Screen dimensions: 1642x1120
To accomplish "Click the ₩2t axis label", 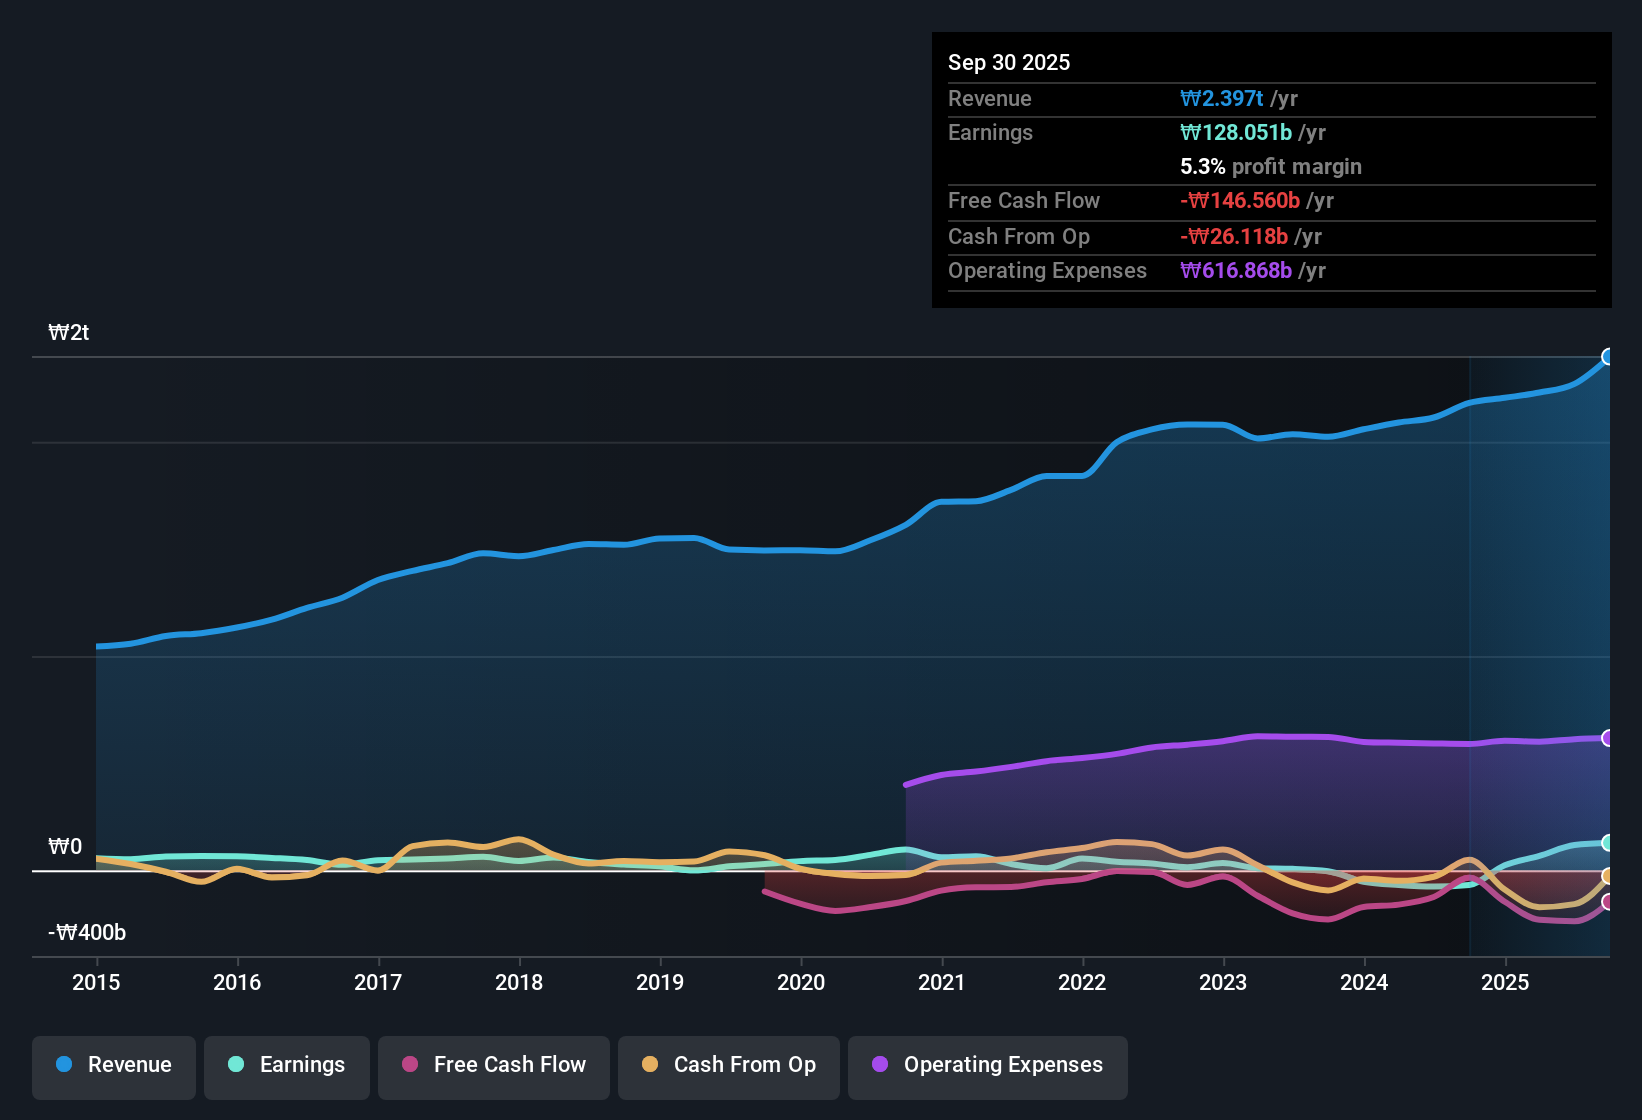I will pyautogui.click(x=69, y=333).
